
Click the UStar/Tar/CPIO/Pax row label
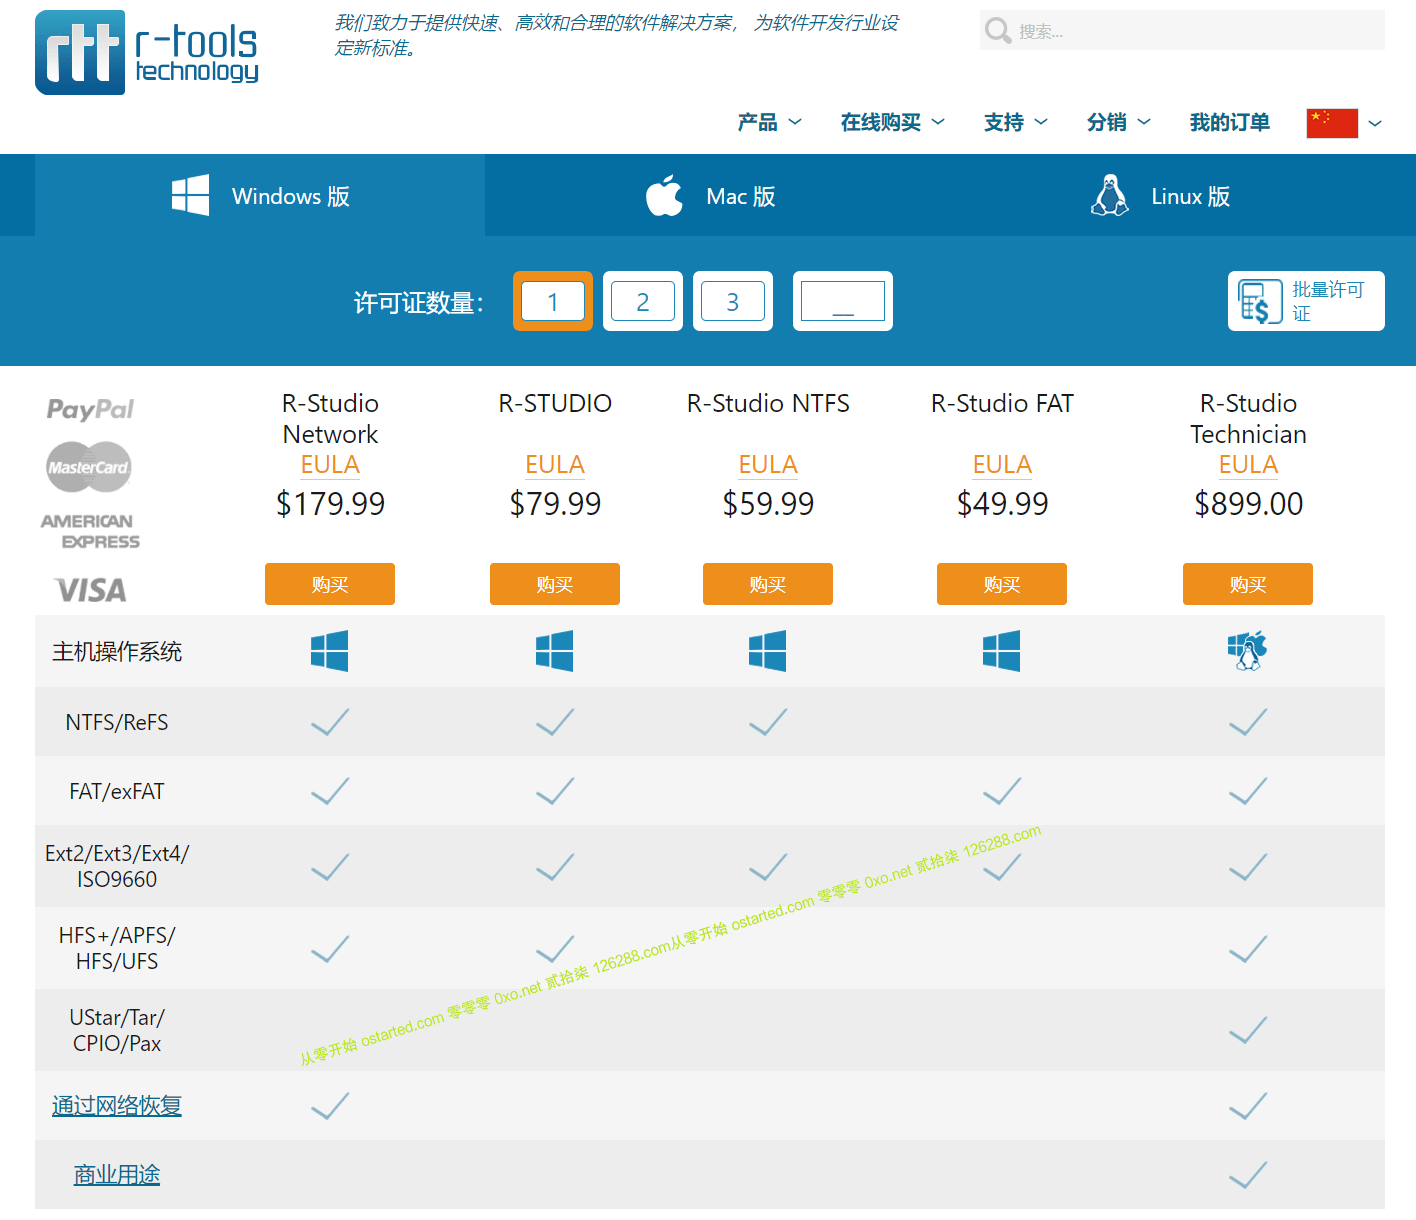click(x=117, y=1030)
